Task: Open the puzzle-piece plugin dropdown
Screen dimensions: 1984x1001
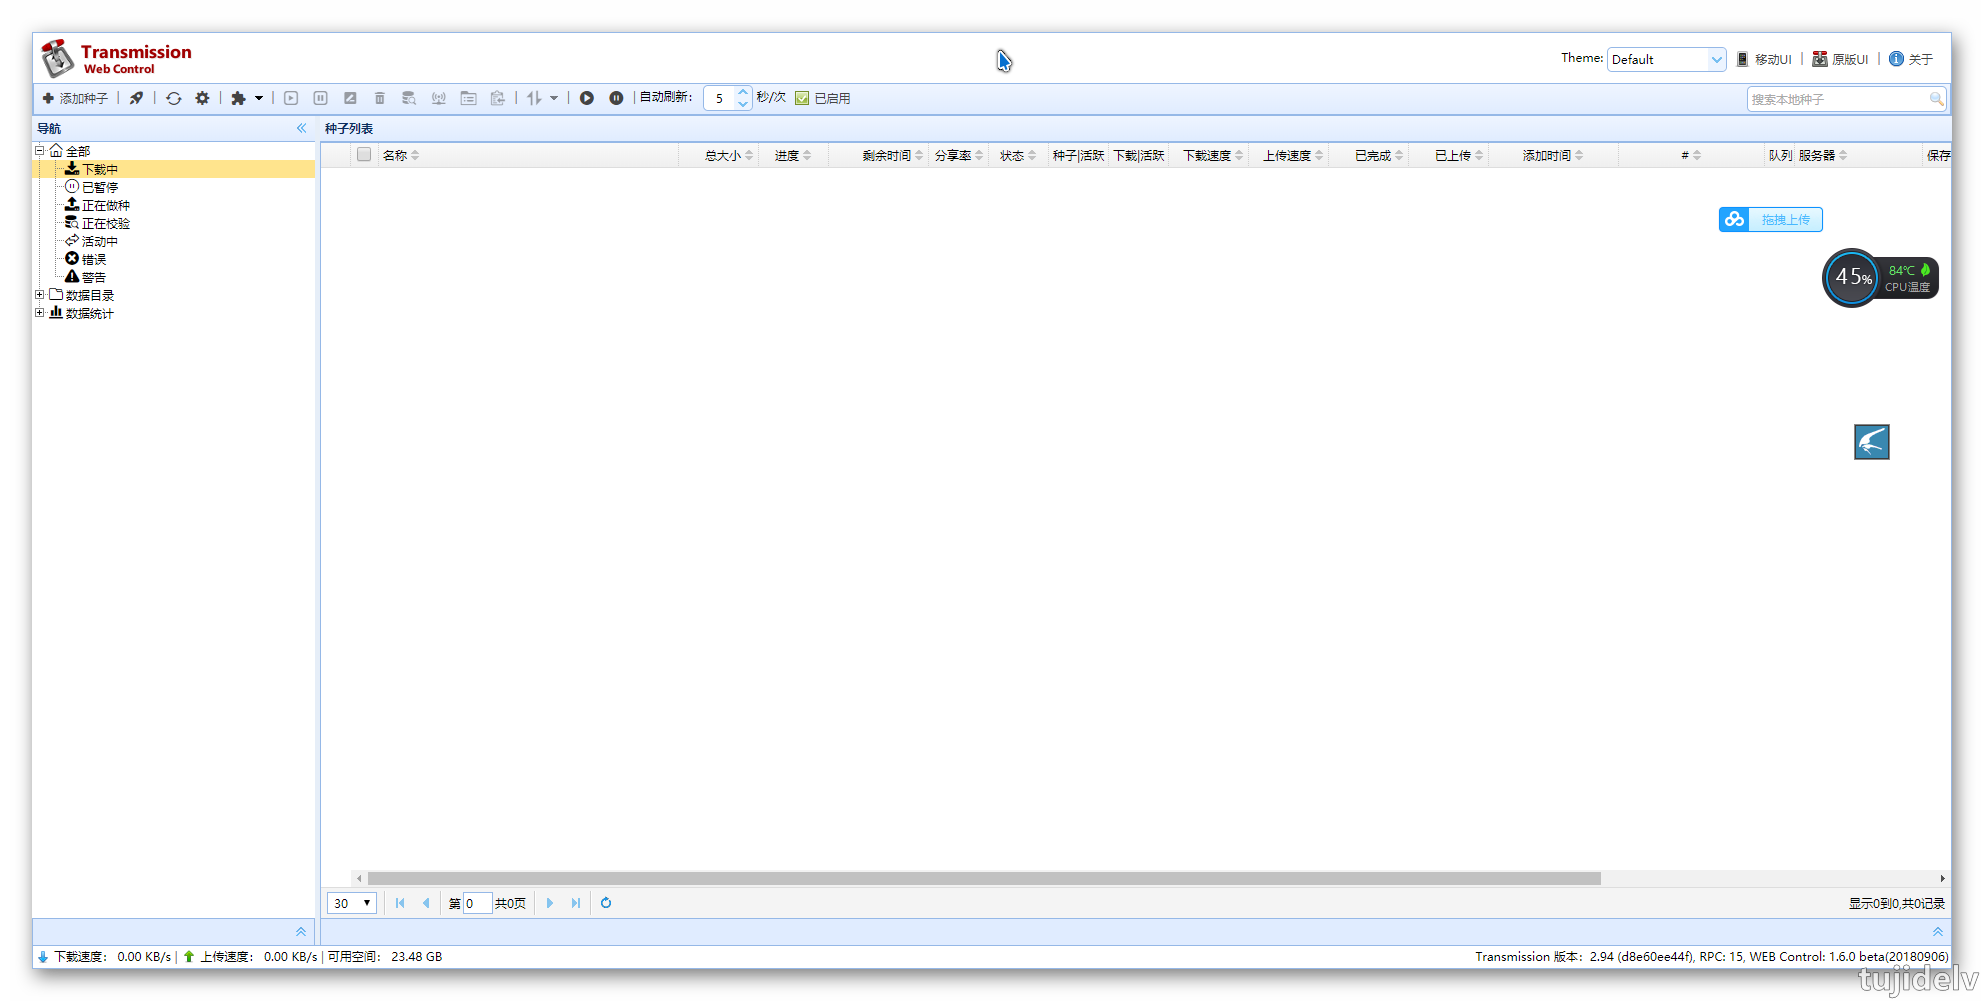Action: tap(246, 98)
